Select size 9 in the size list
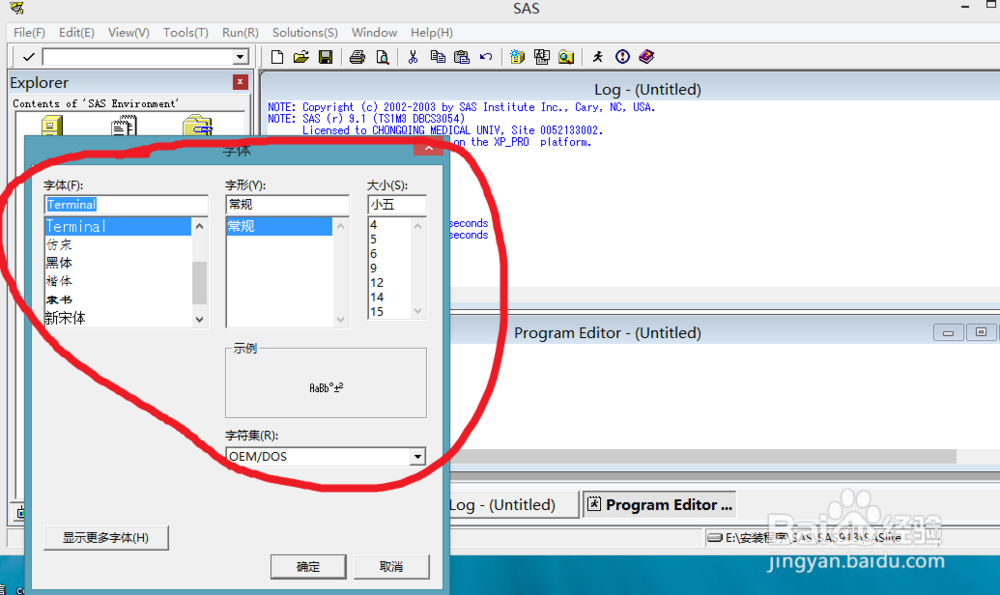1000x595 pixels. click(x=390, y=268)
